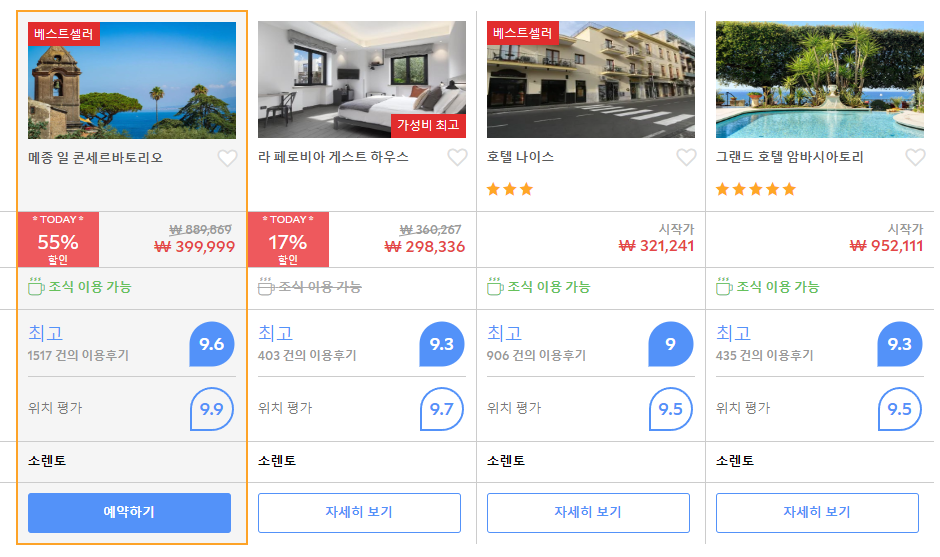Image resolution: width=940 pixels, height=557 pixels.
Task: Save 호텔 나이스 using heart icon
Action: pyautogui.click(x=686, y=158)
